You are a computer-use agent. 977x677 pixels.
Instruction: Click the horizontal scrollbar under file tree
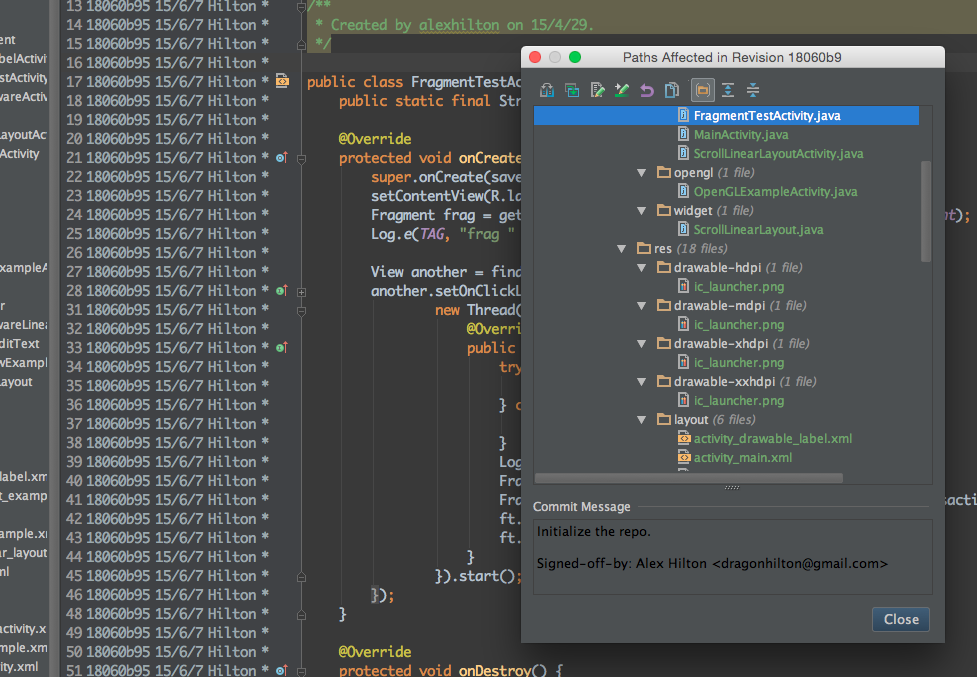[690, 478]
